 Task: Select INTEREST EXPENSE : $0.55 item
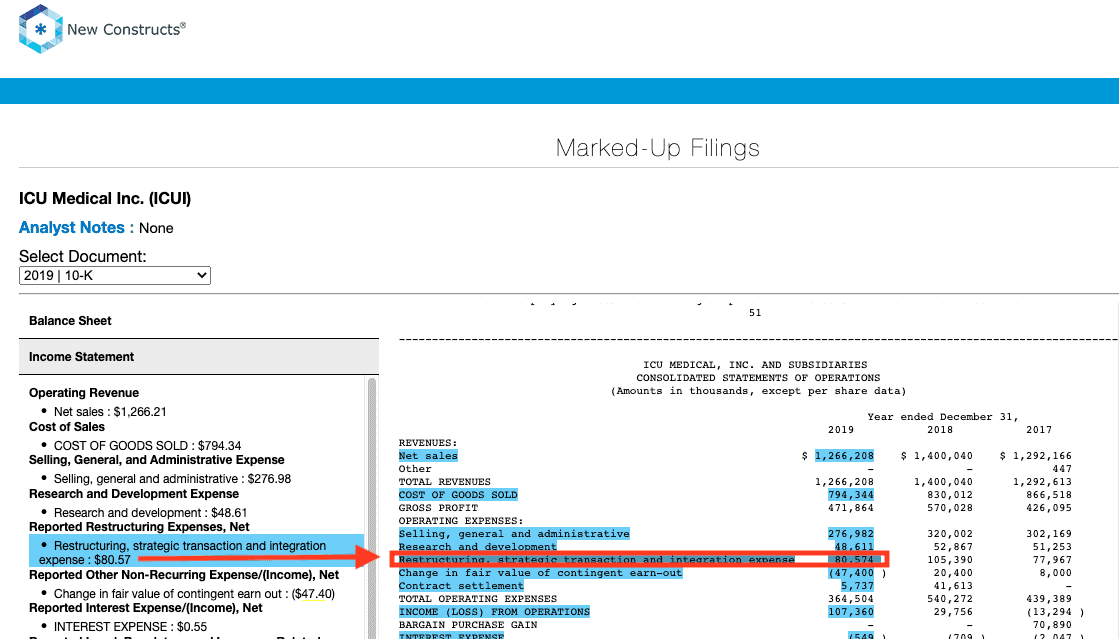[131, 627]
